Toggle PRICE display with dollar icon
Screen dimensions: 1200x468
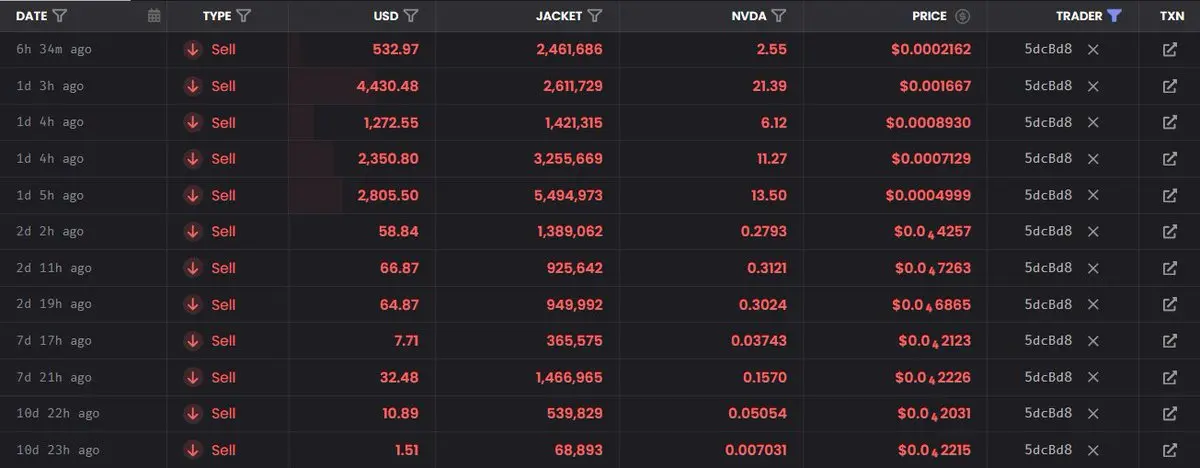(x=963, y=16)
